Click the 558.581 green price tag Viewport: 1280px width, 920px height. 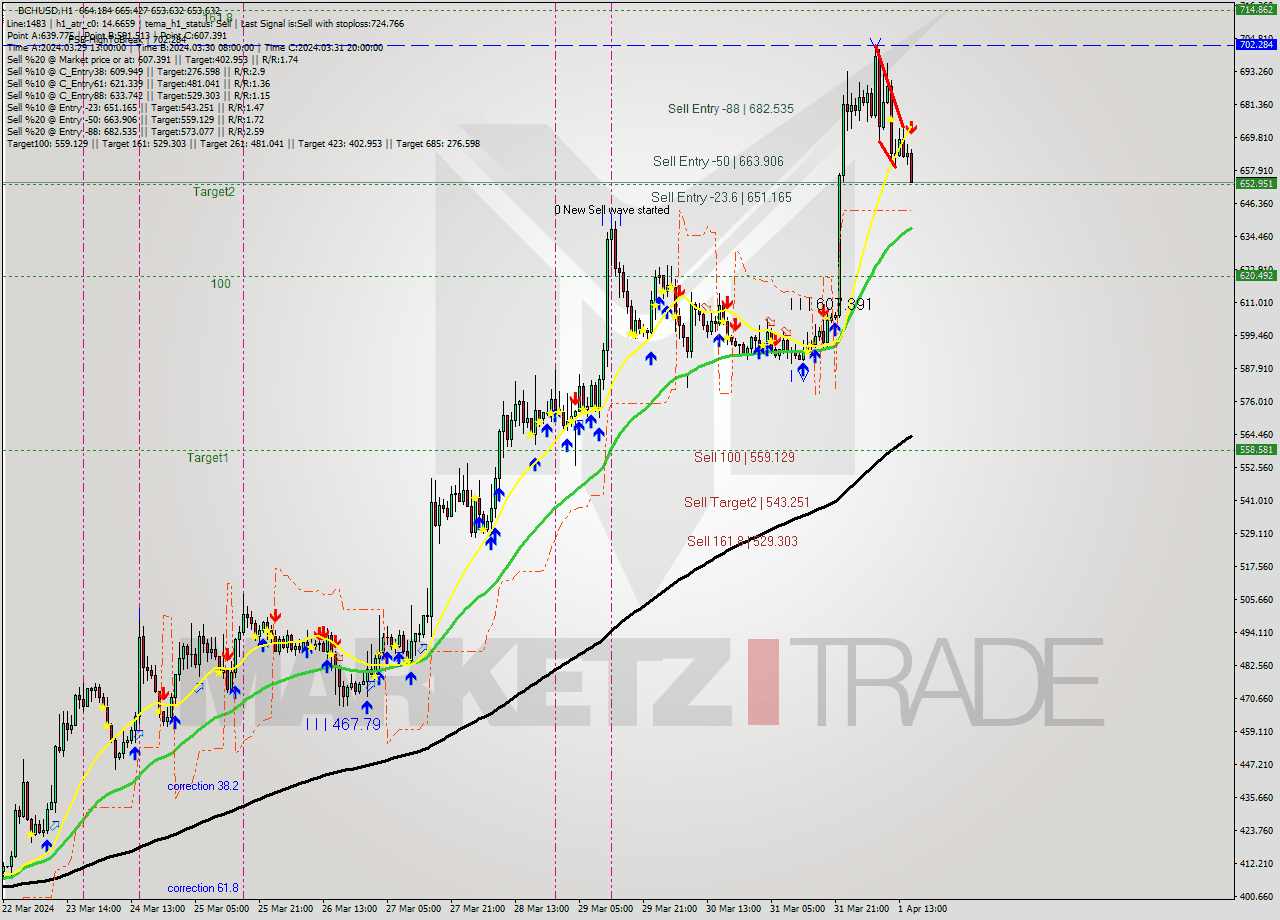click(x=1256, y=450)
